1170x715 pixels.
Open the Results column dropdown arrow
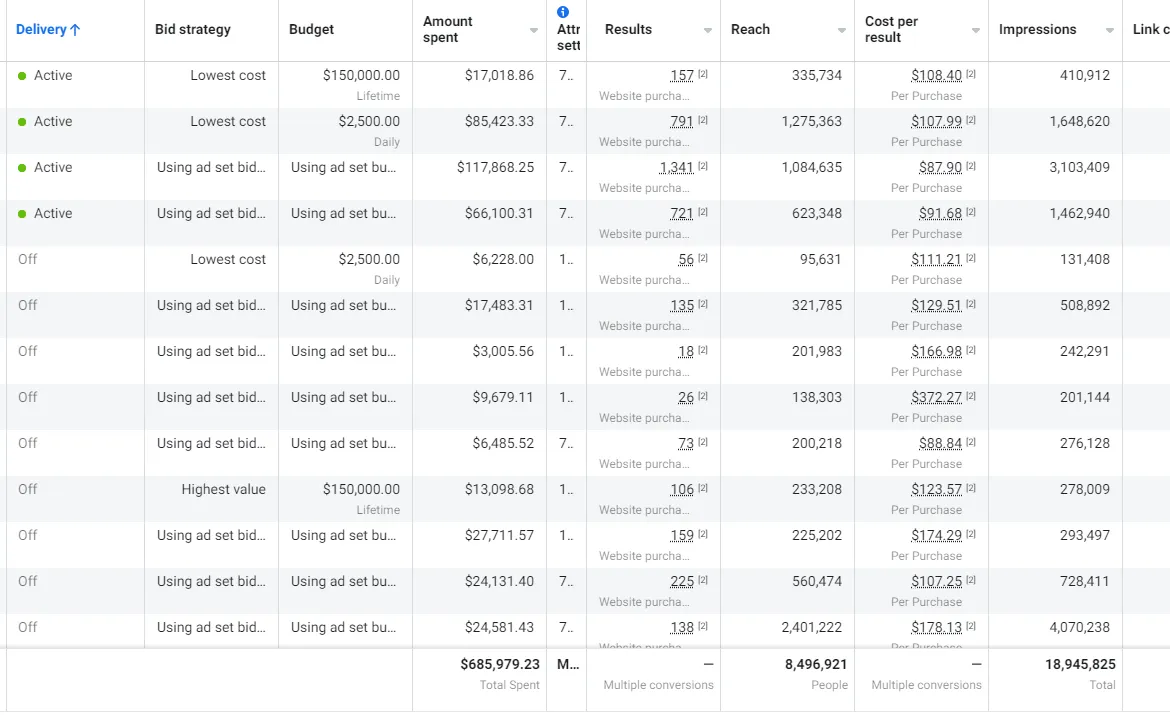coord(708,31)
